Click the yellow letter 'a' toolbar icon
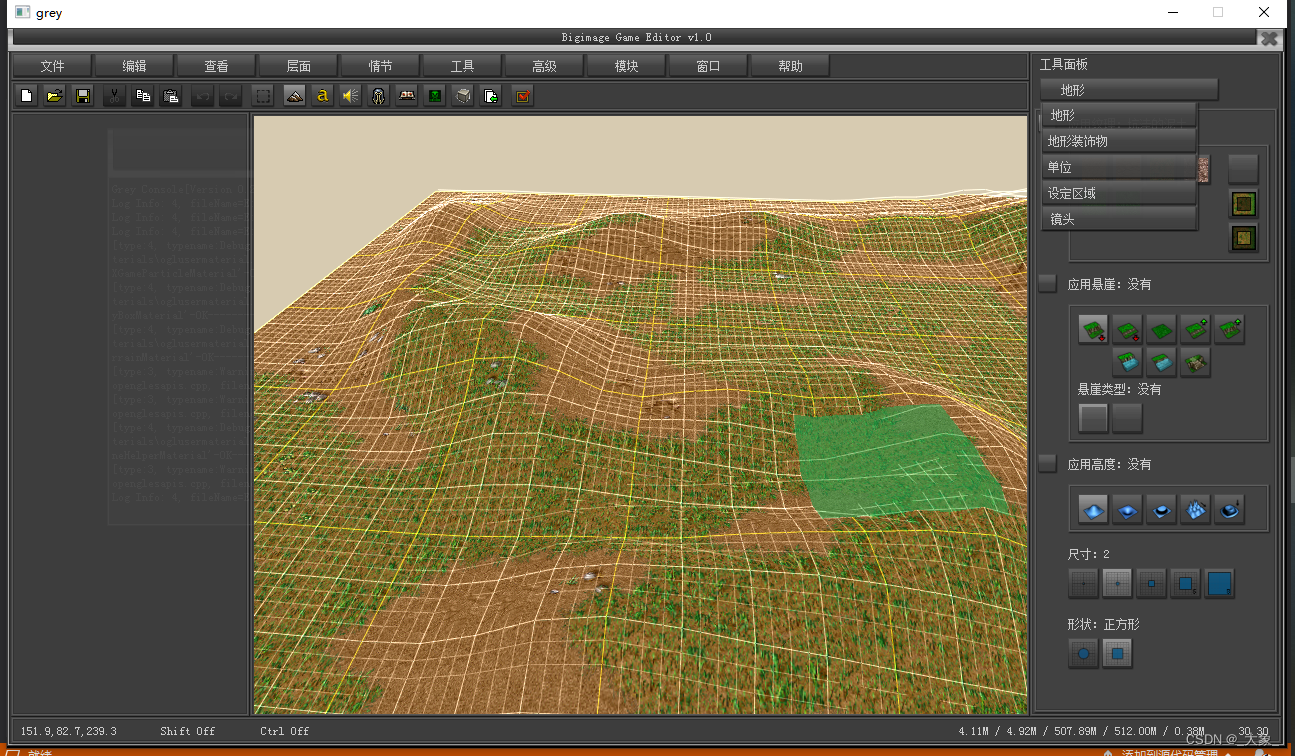This screenshot has height=756, width=1295. coord(322,96)
